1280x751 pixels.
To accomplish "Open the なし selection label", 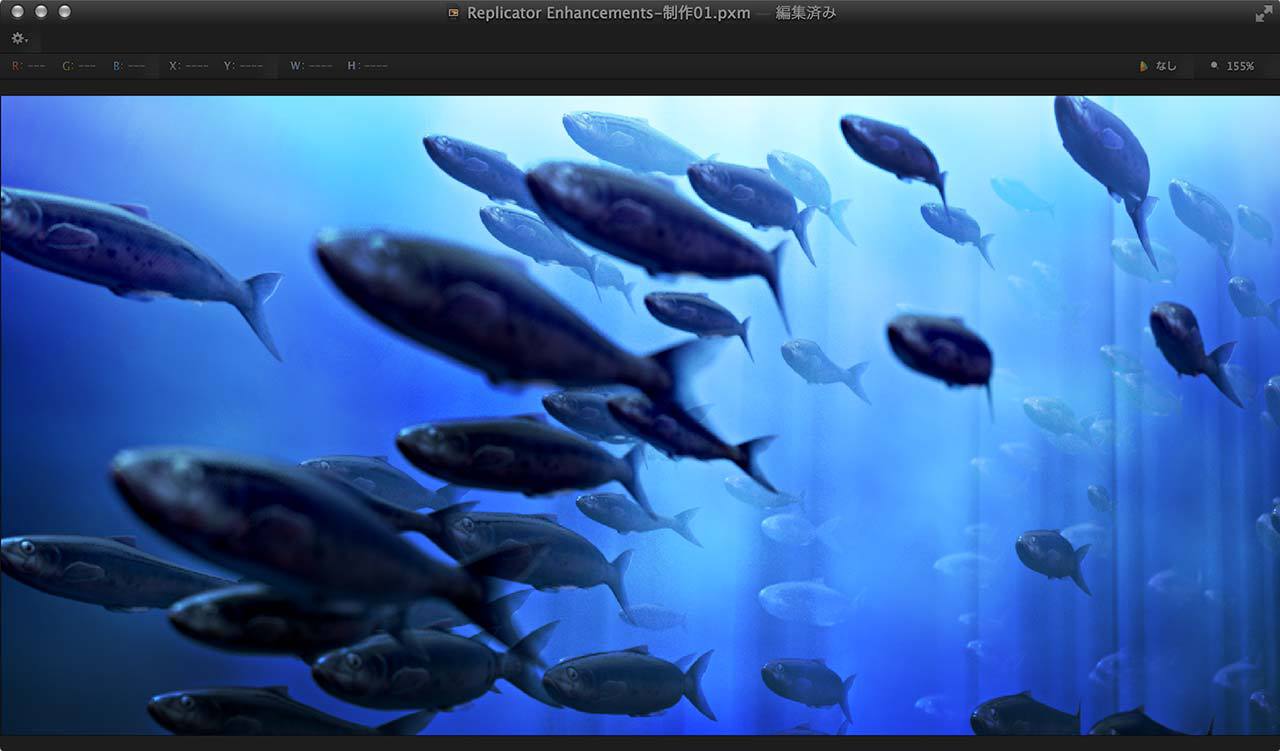I will point(1166,66).
